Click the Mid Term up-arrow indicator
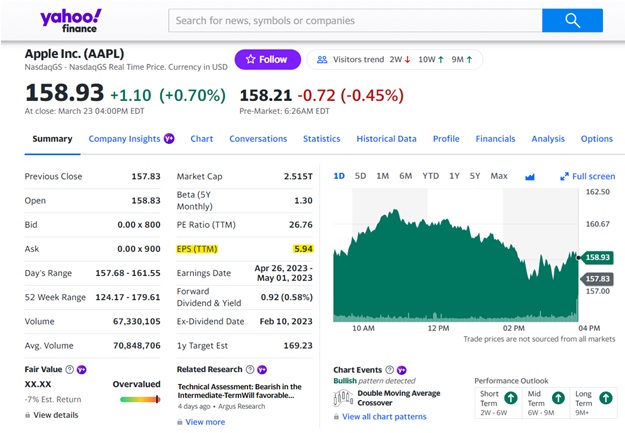Viewport: 625px width, 433px height. click(x=558, y=398)
